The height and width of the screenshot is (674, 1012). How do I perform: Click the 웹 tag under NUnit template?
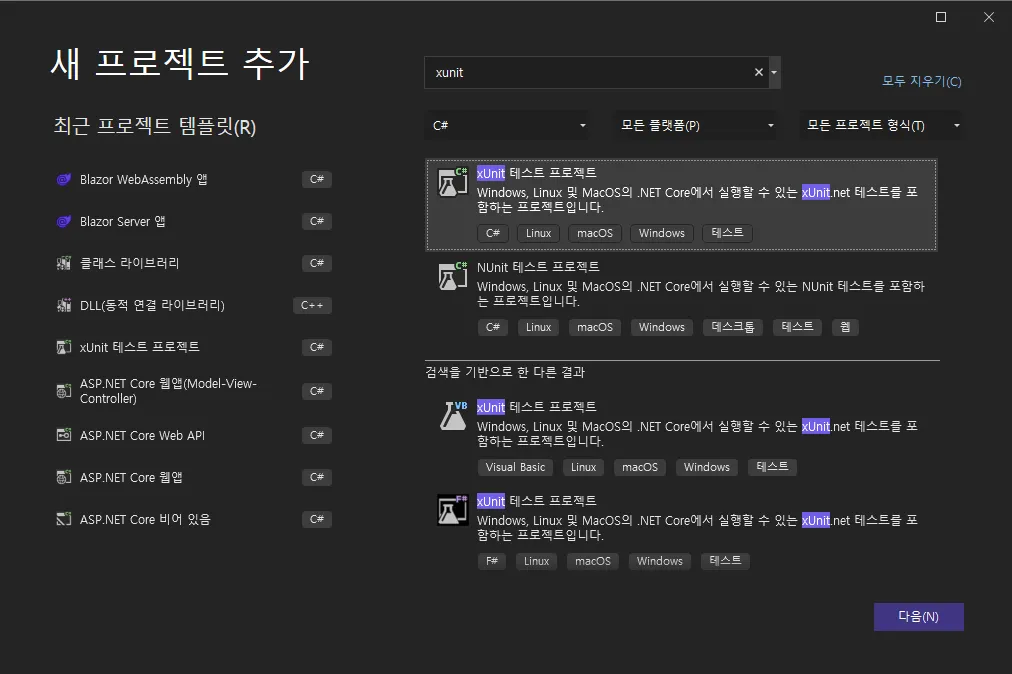845,327
